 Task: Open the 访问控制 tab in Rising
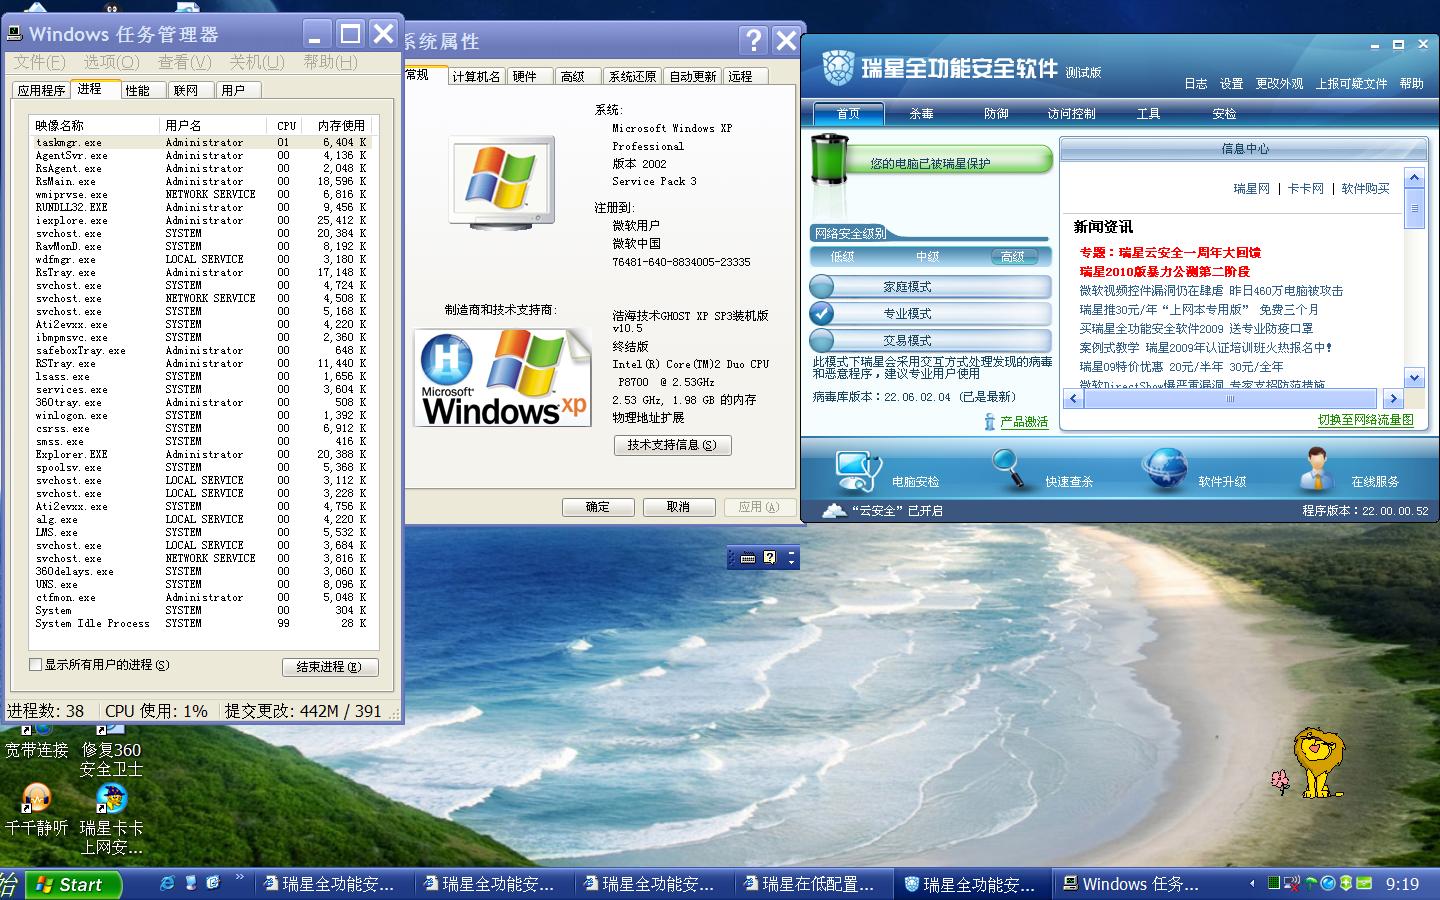(x=1072, y=114)
